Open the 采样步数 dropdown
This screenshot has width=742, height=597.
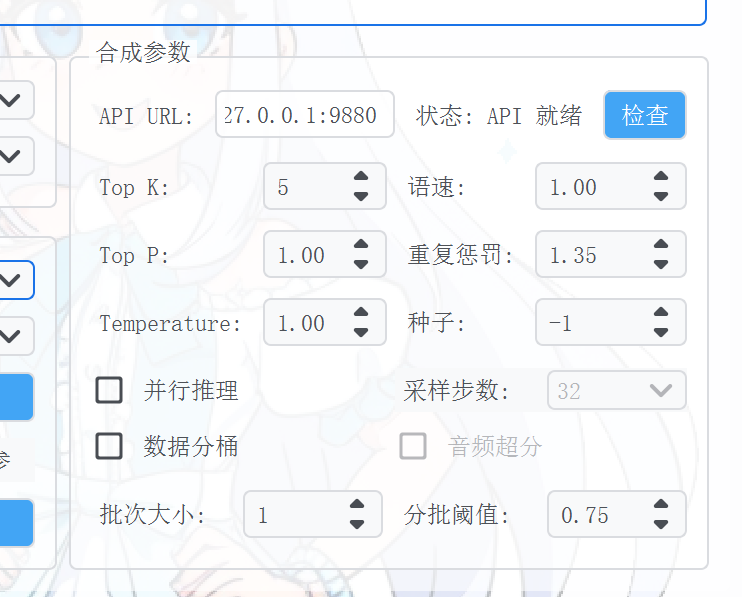coord(616,390)
